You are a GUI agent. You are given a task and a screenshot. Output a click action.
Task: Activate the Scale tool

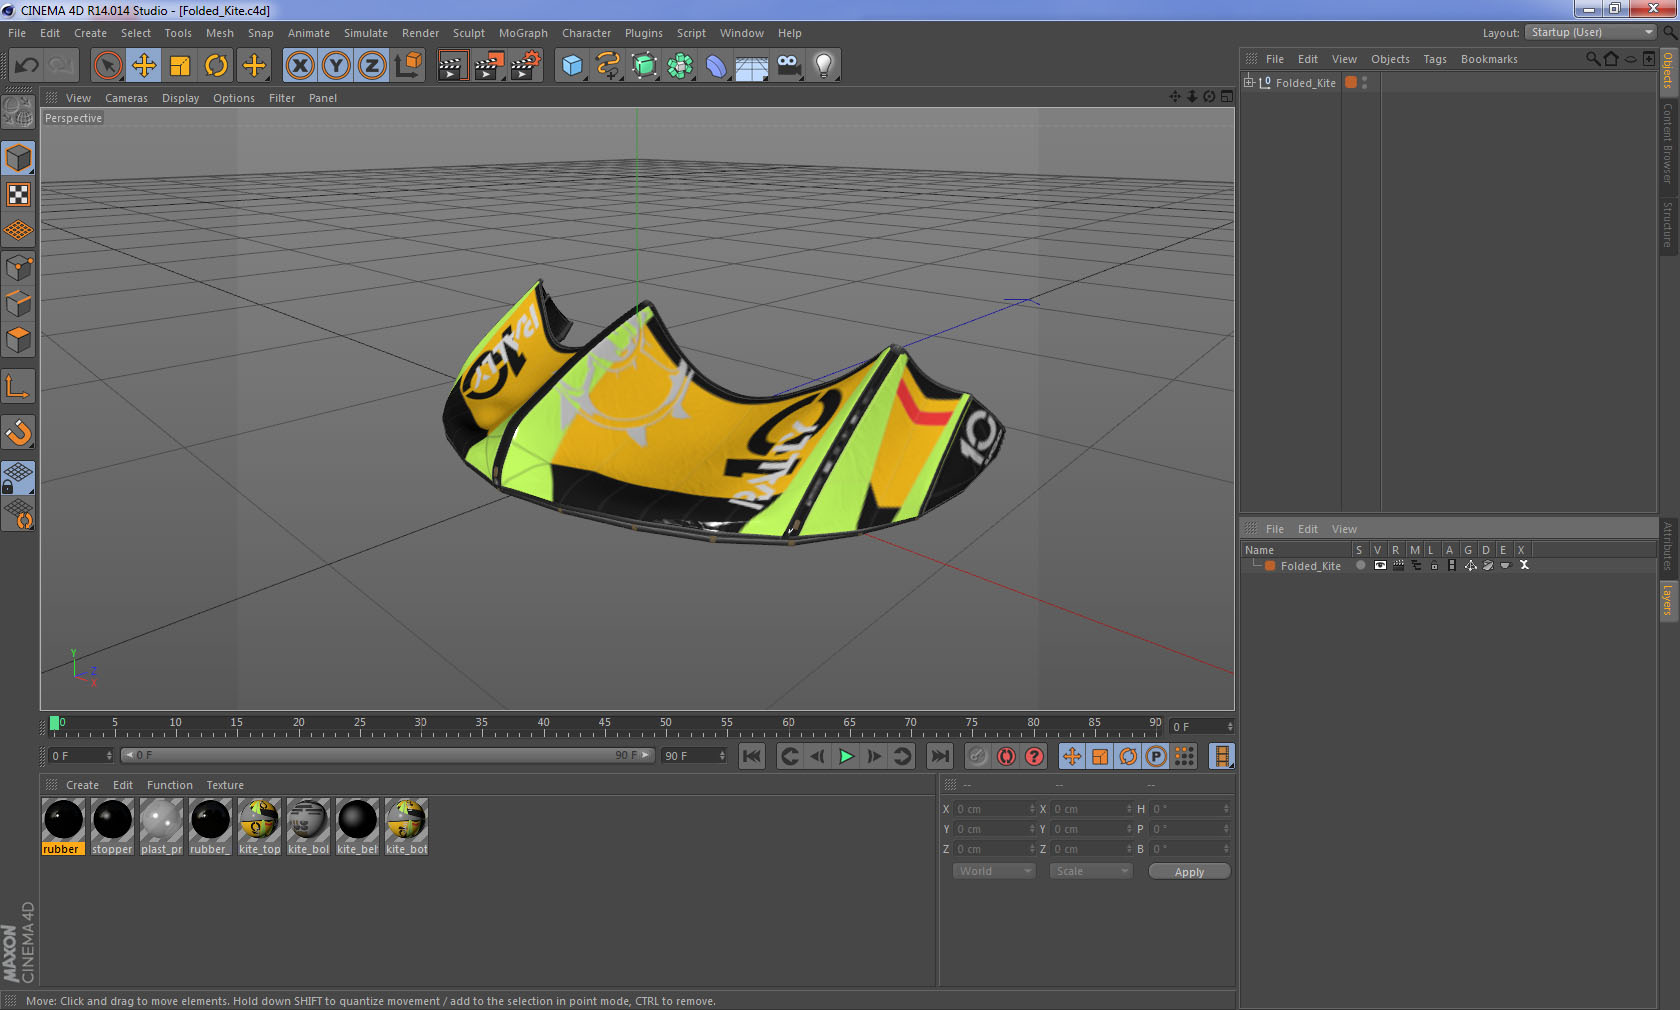pyautogui.click(x=180, y=66)
